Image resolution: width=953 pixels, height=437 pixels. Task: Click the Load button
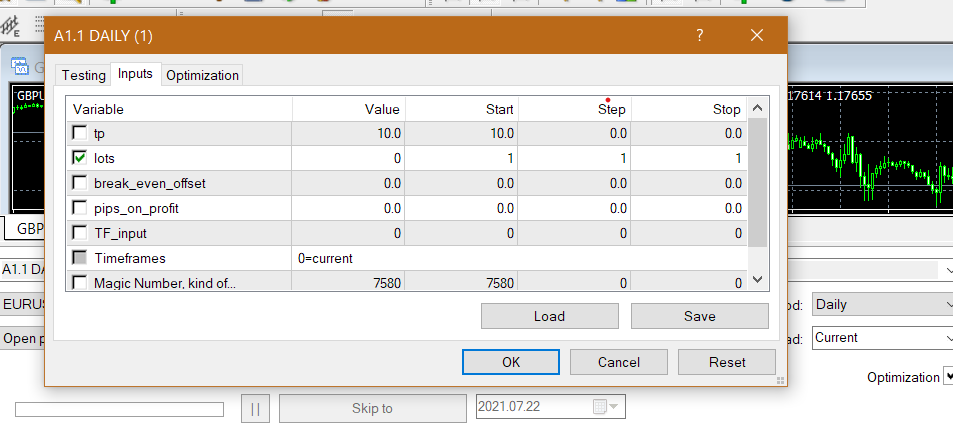click(549, 316)
